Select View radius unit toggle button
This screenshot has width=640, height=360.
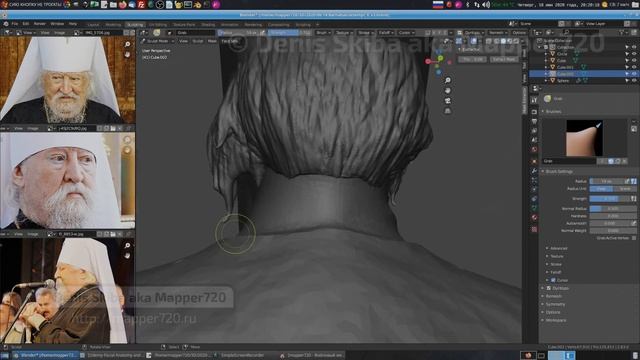coord(601,189)
